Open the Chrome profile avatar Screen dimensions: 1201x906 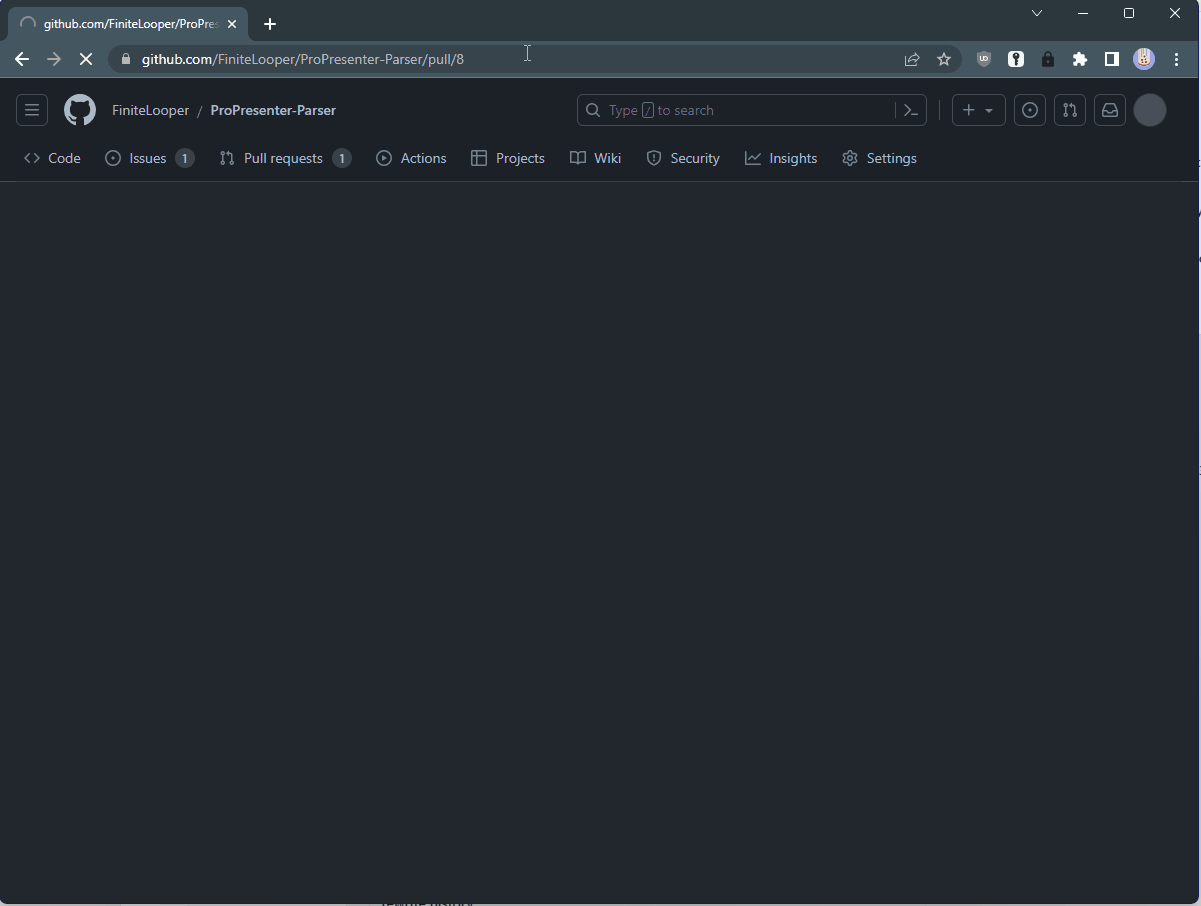point(1144,59)
